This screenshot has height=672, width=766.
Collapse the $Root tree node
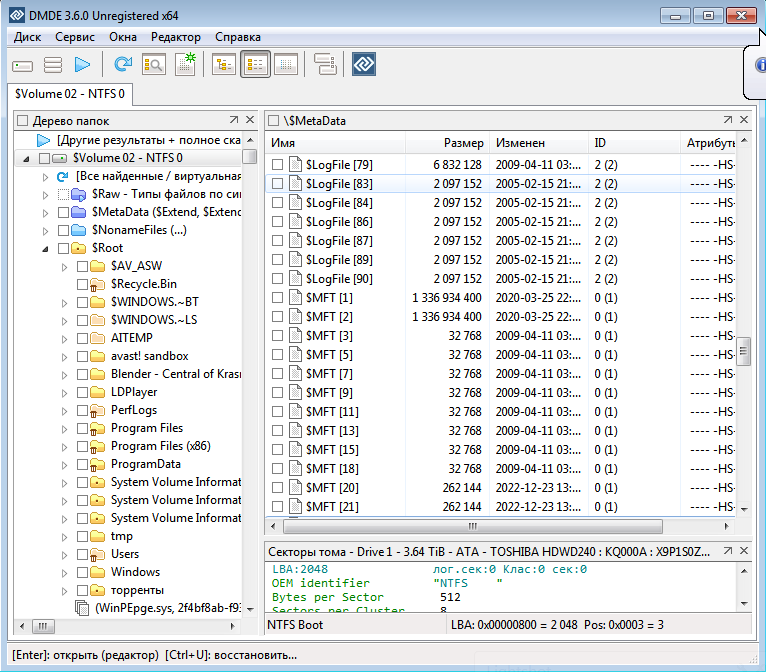tap(46, 248)
